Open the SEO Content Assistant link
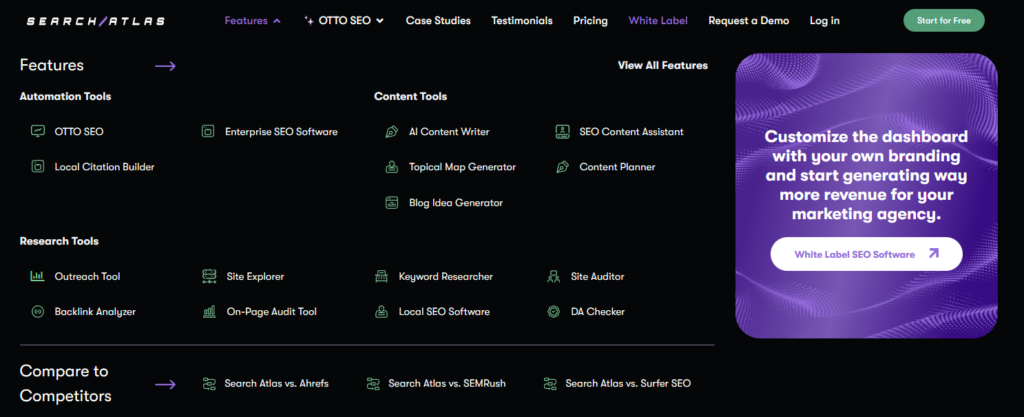Viewport: 1024px width, 417px height. click(632, 131)
